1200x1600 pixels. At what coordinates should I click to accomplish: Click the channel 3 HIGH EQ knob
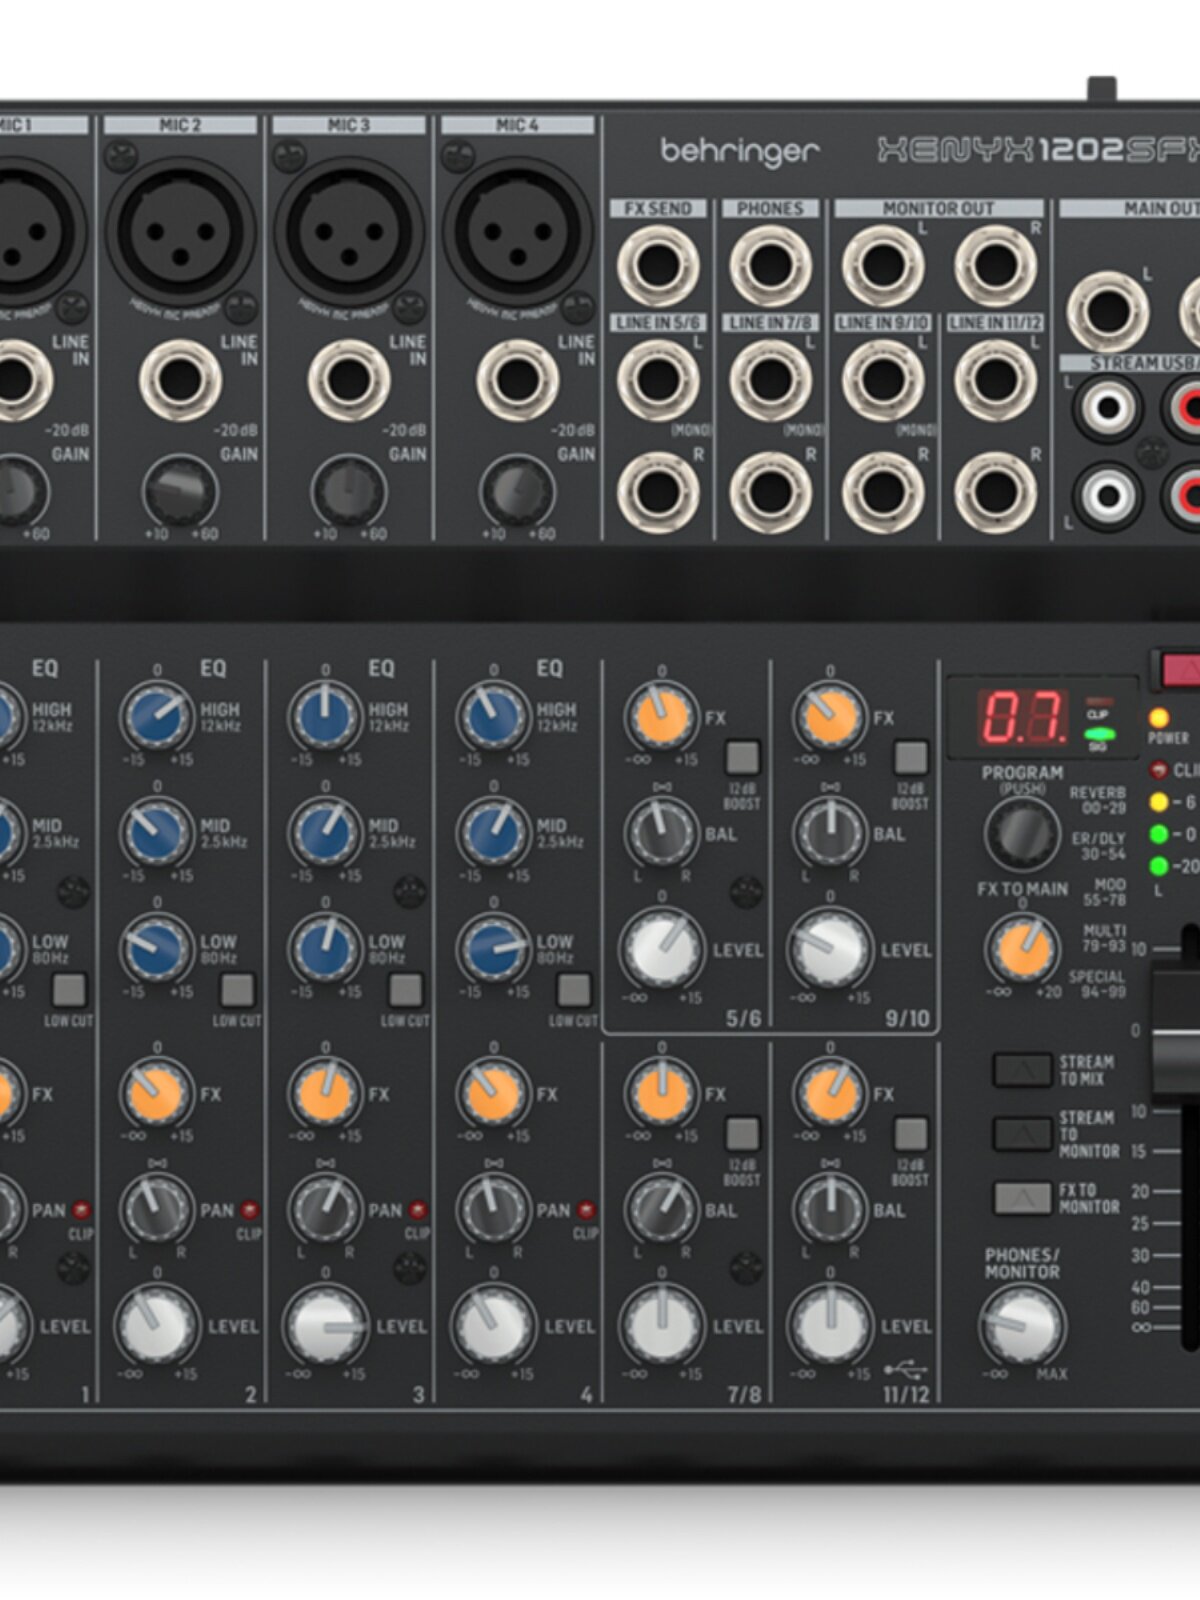coord(325,718)
